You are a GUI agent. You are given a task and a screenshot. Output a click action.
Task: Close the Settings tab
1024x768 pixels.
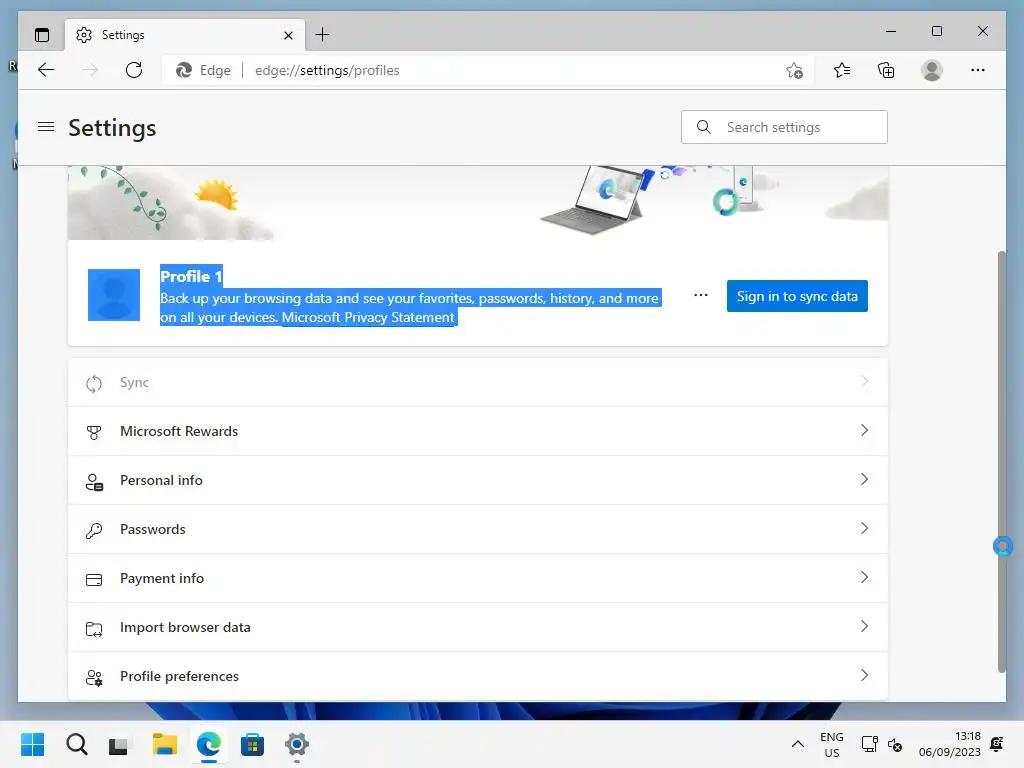(x=288, y=35)
